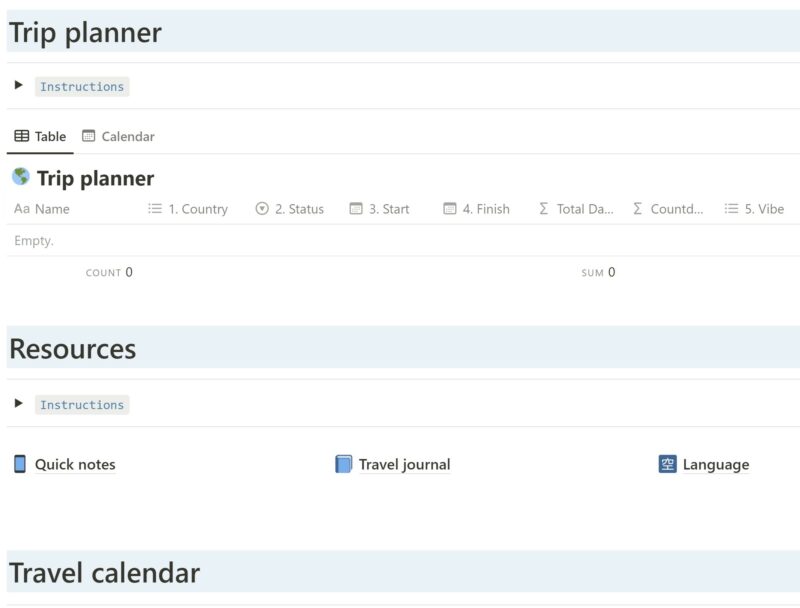Click the globe icon beside Trip planner database
Image resolution: width=800 pixels, height=608 pixels.
coord(20,177)
